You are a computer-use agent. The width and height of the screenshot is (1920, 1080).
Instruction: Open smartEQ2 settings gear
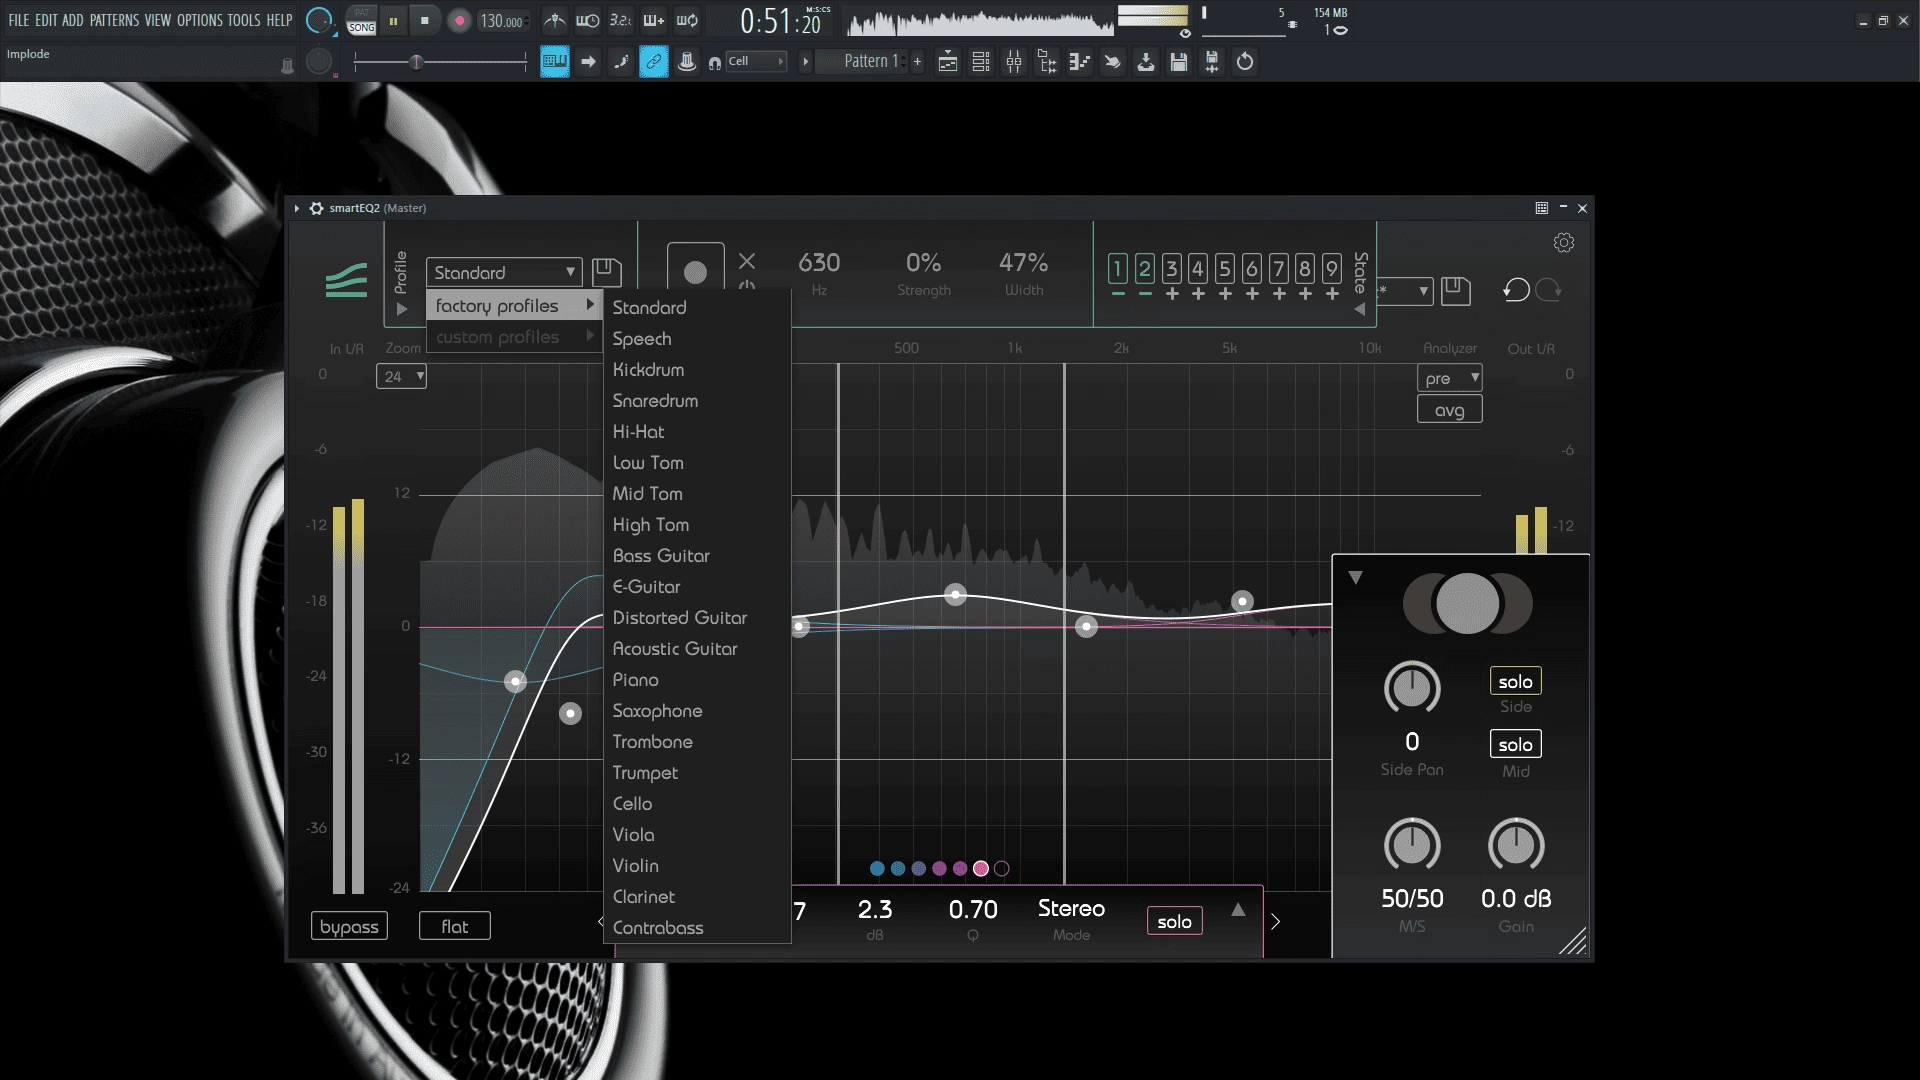pos(1564,243)
